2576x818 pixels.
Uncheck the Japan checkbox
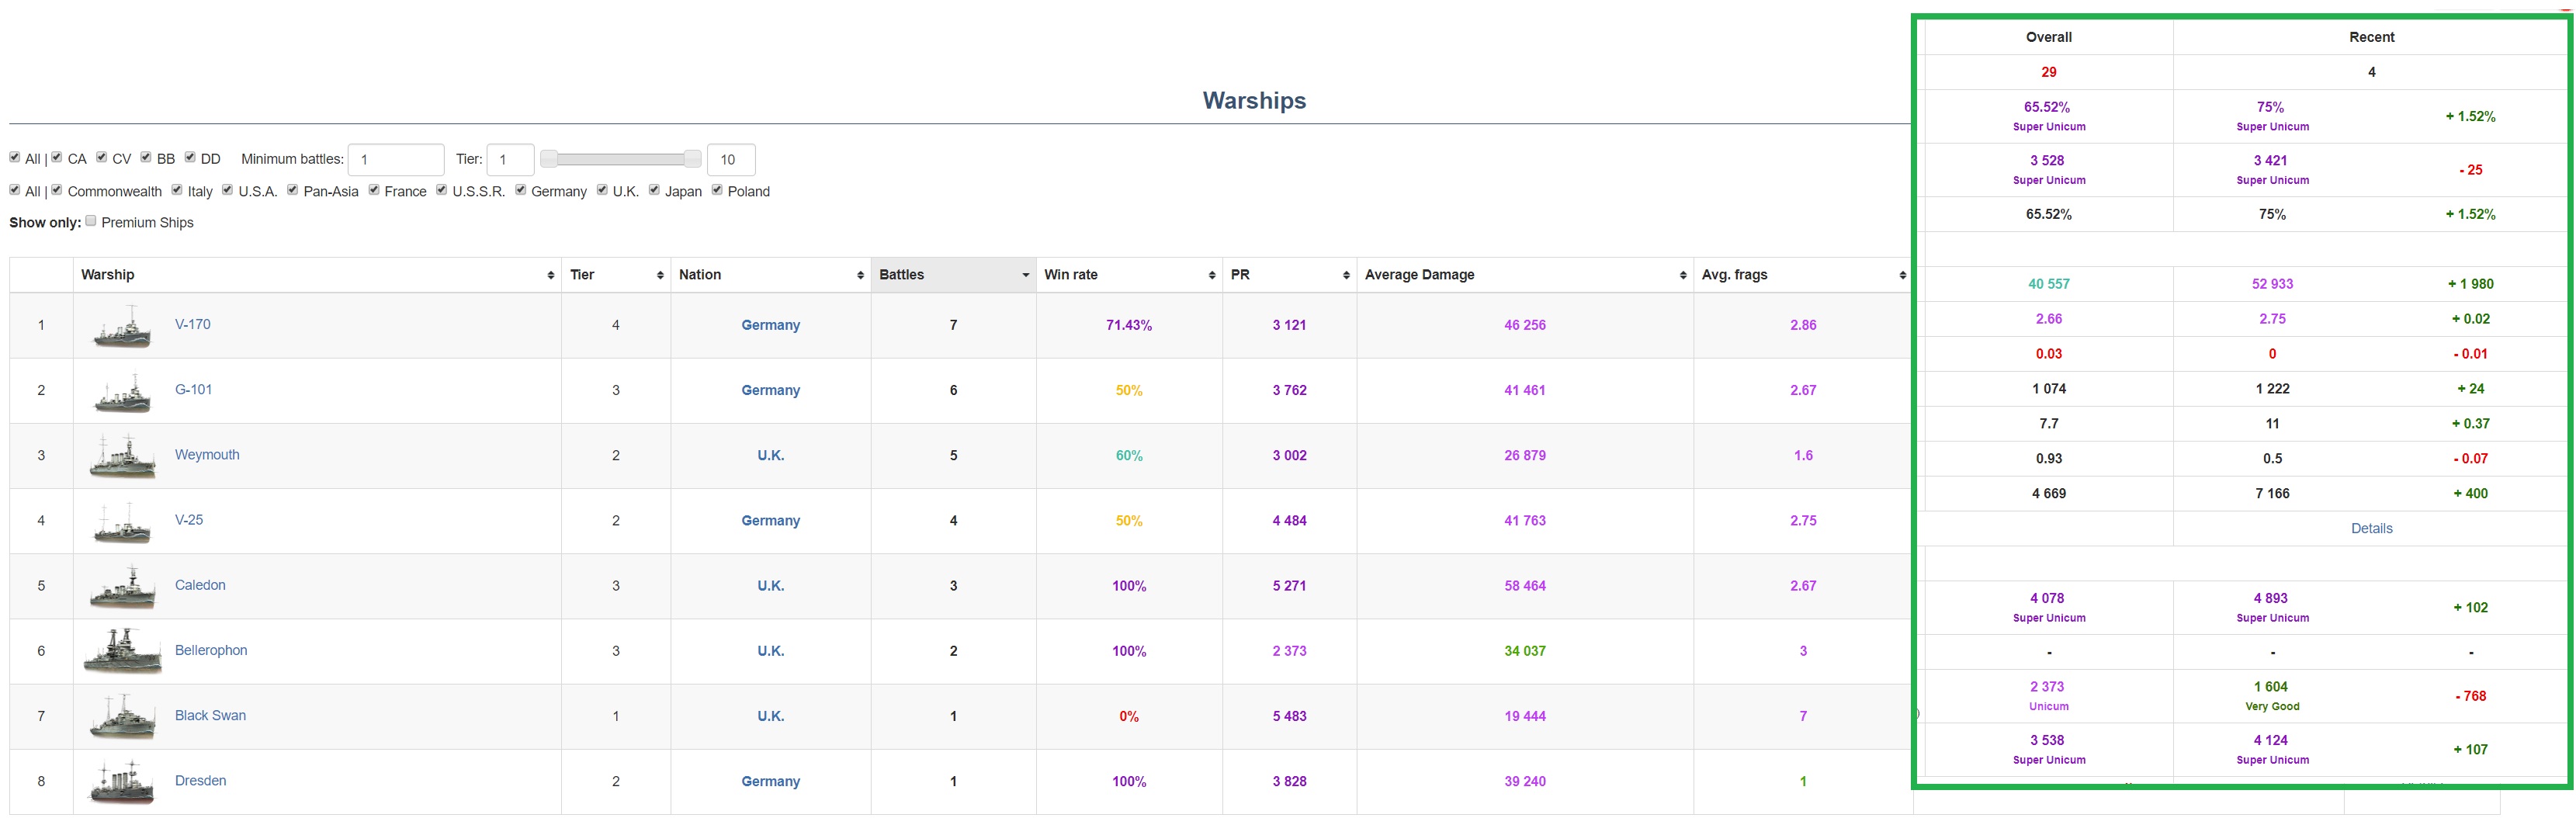pyautogui.click(x=655, y=190)
